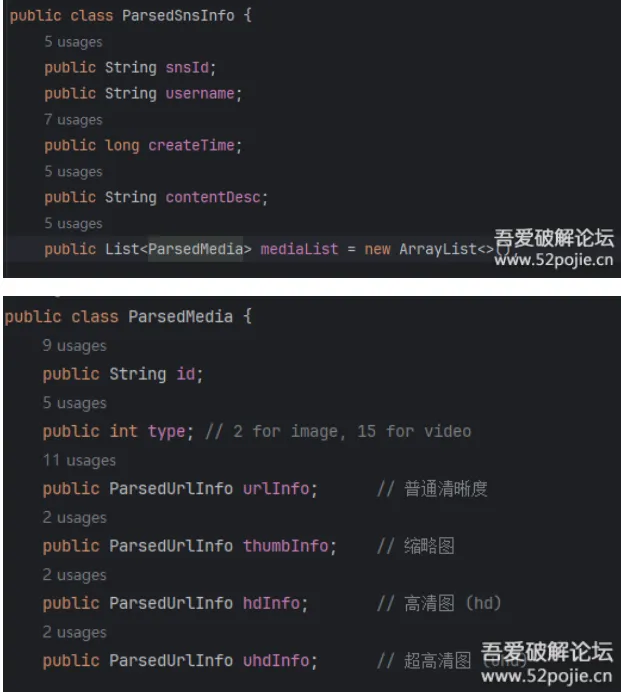Click the contentDesc field identifier
This screenshot has height=692, width=621.
pyautogui.click(x=213, y=197)
